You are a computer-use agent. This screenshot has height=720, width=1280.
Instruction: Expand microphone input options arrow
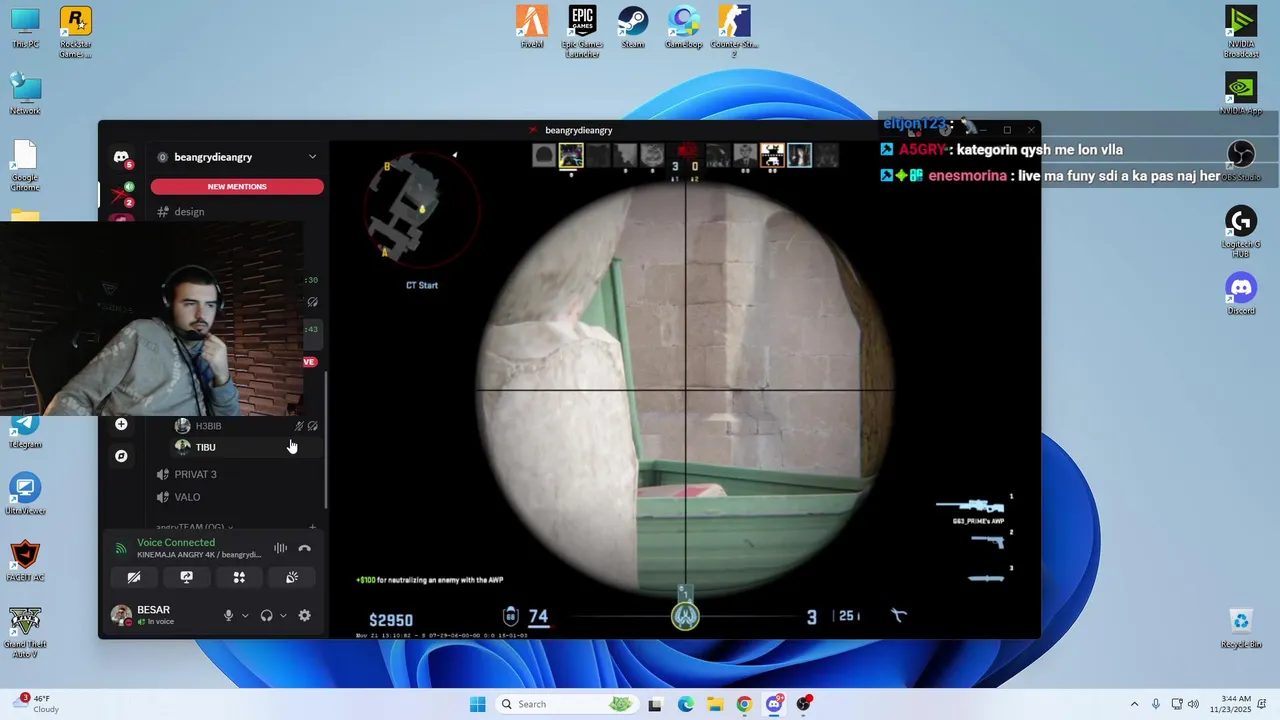point(245,616)
